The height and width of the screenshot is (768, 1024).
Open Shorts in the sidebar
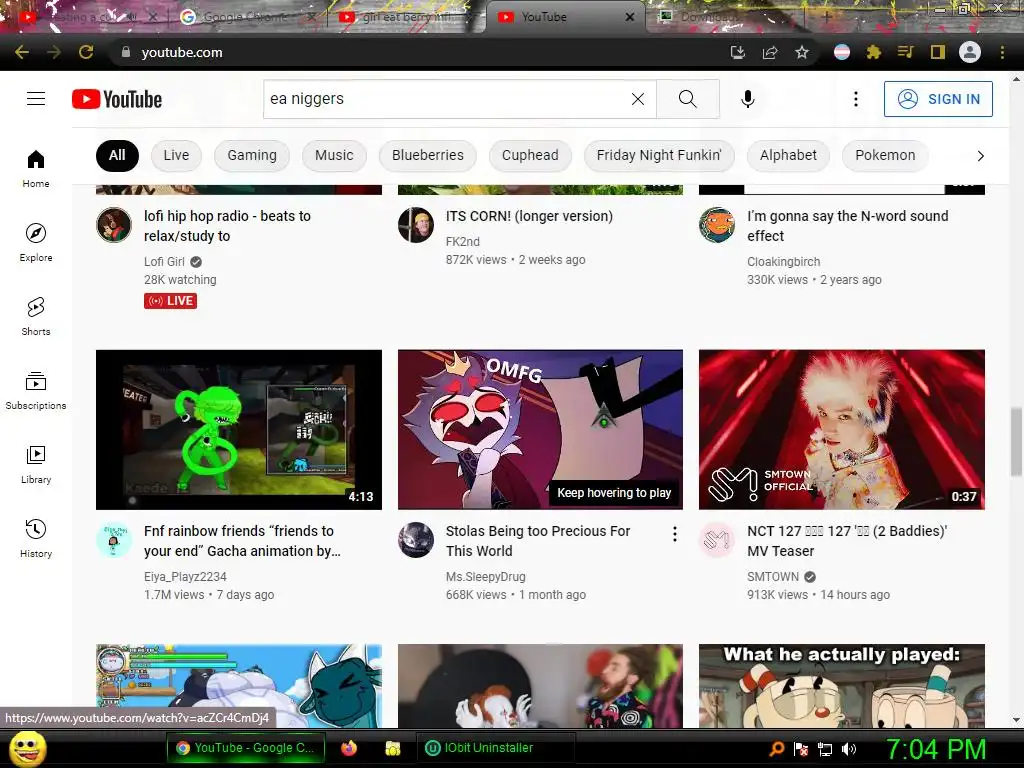coord(36,316)
